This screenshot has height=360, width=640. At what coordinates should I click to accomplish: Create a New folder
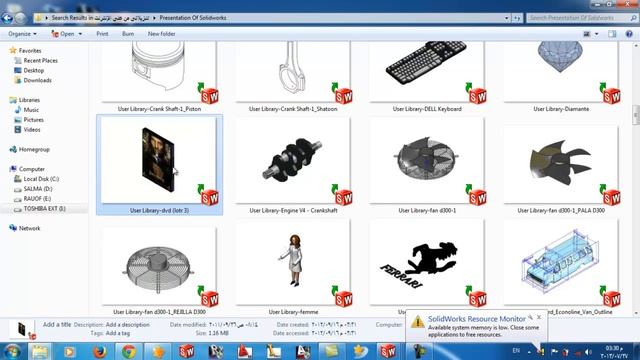162,34
